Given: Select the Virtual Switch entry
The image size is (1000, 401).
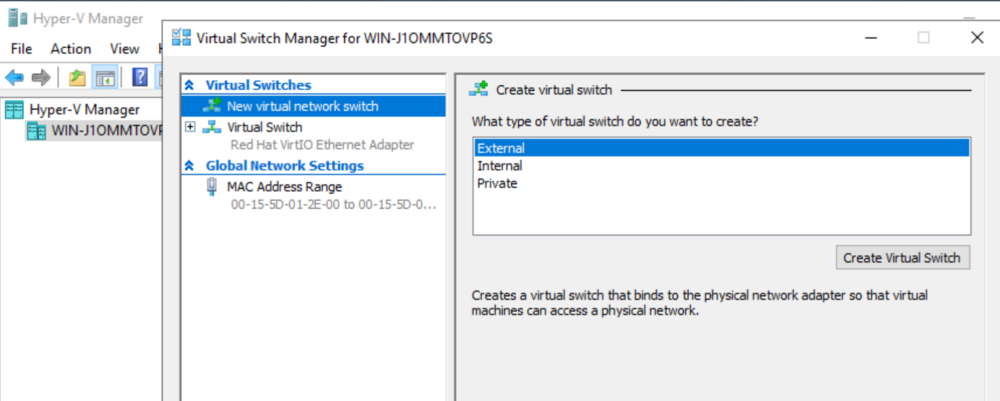Looking at the screenshot, I should click(265, 127).
